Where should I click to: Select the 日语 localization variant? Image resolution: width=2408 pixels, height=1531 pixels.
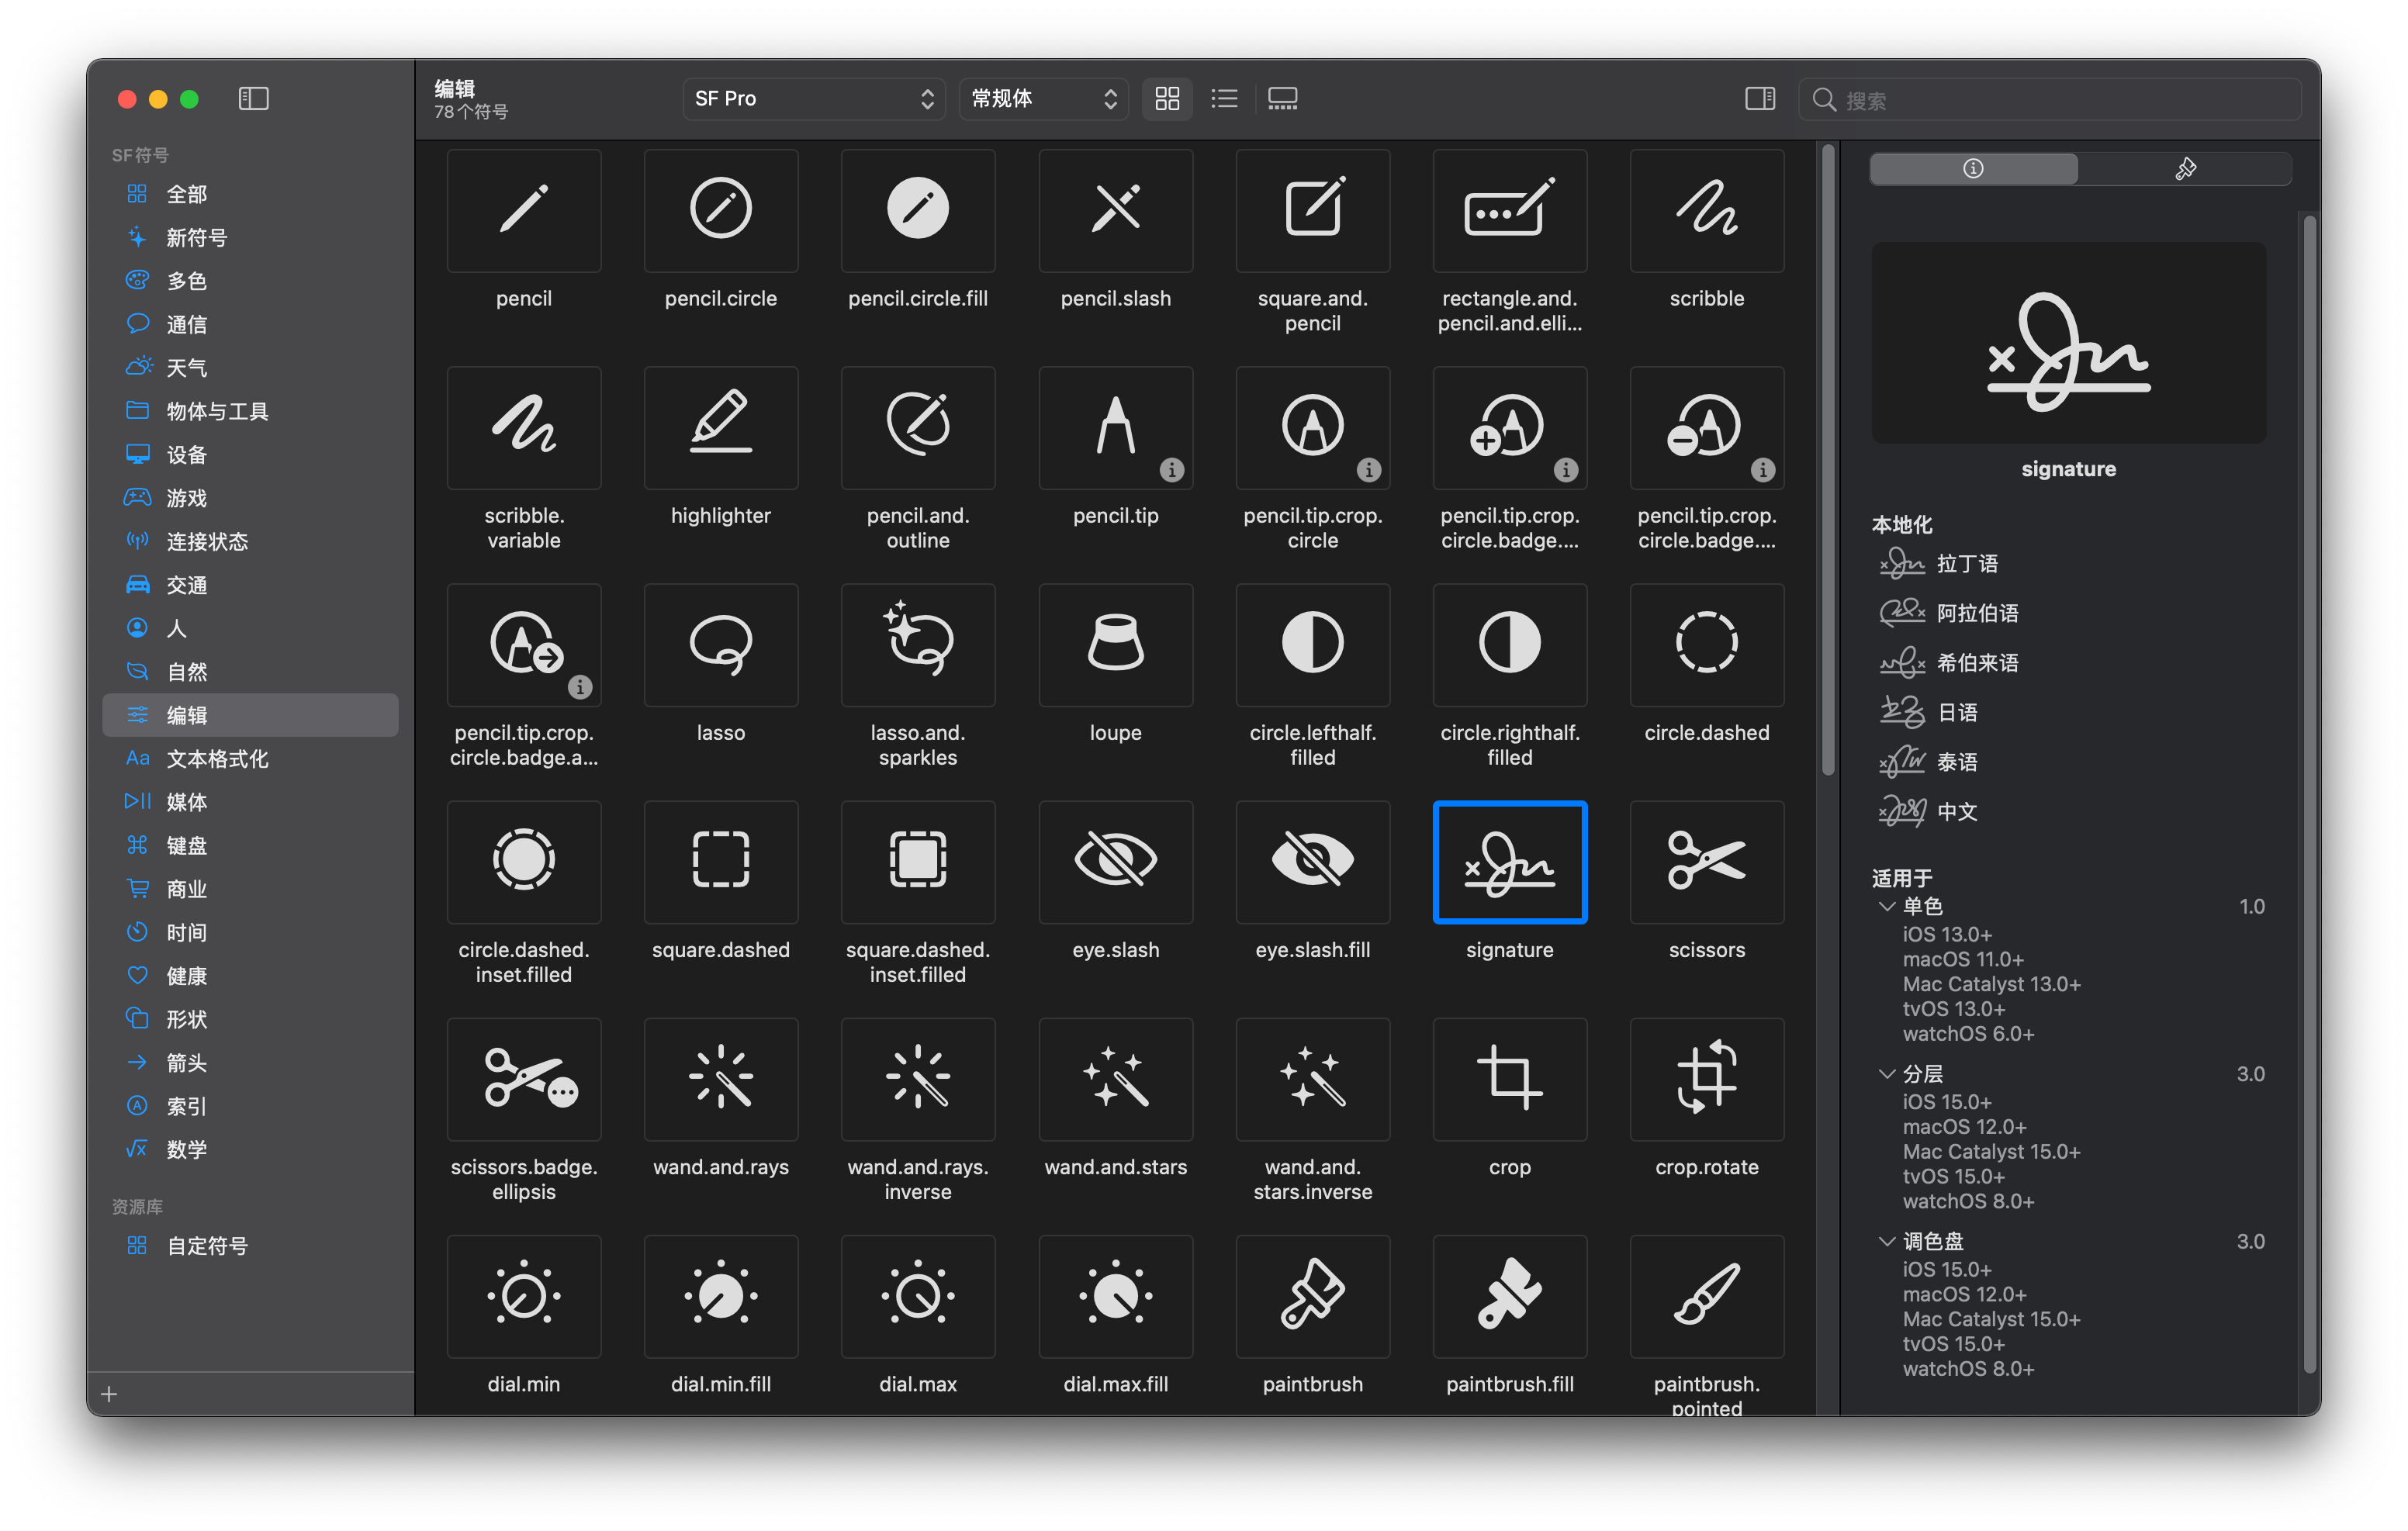(x=1928, y=712)
